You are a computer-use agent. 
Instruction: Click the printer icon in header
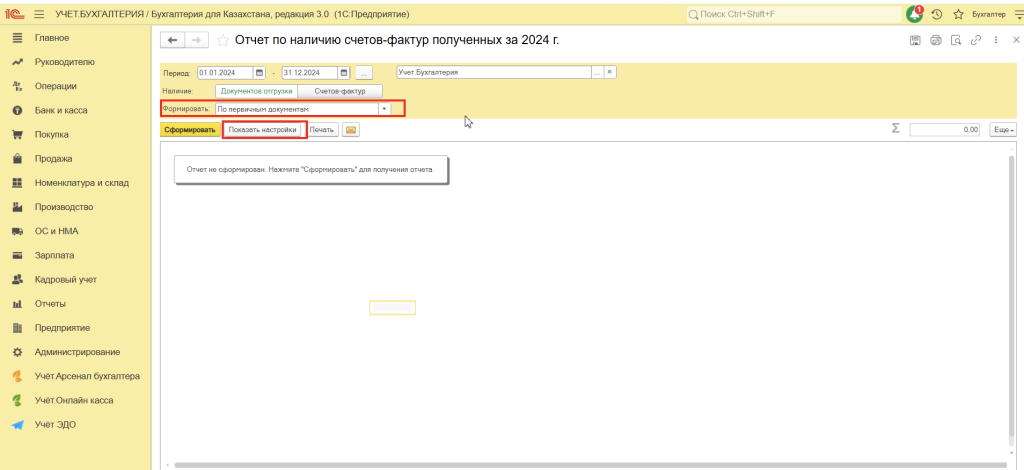935,40
